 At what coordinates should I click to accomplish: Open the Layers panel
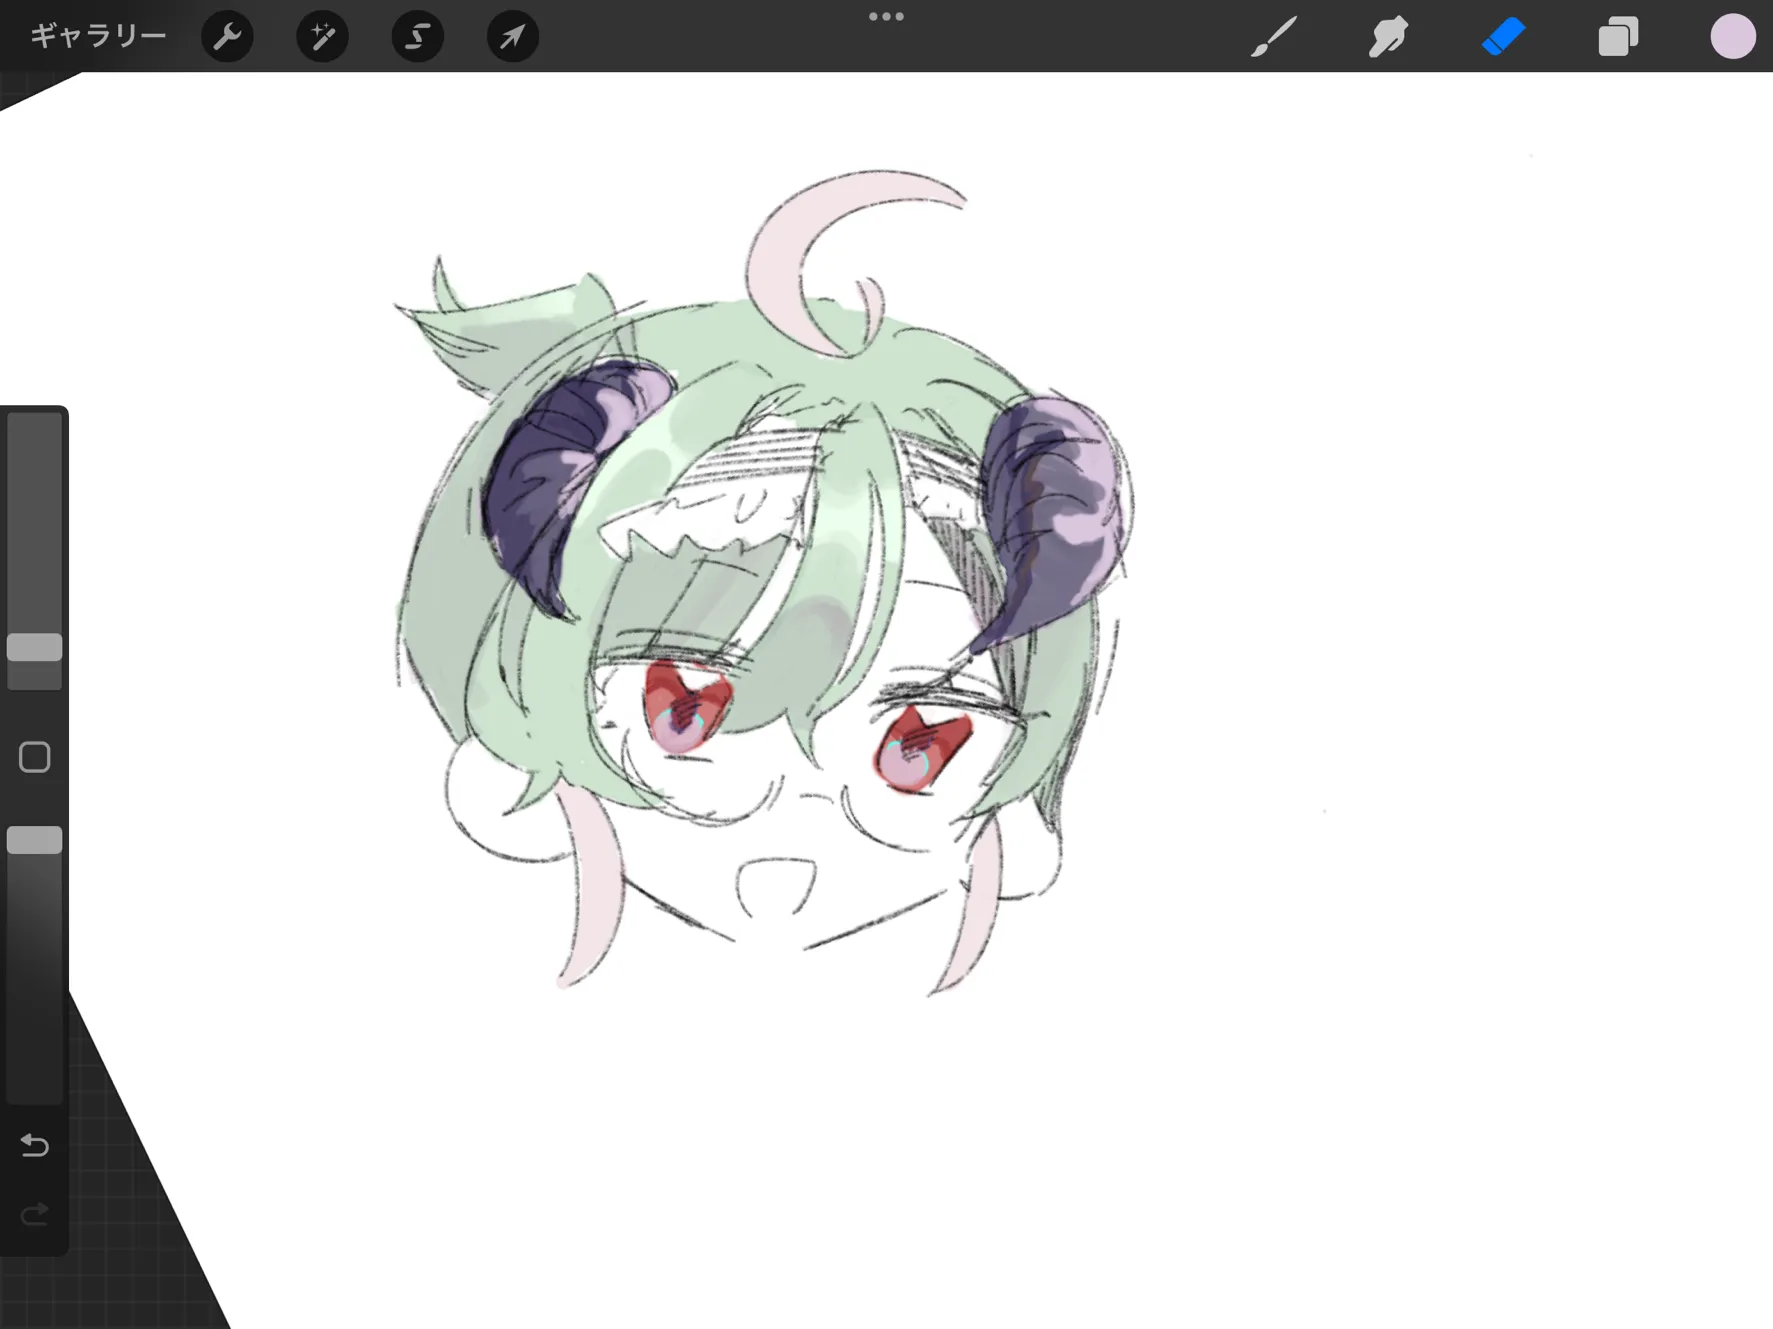[x=1618, y=37]
